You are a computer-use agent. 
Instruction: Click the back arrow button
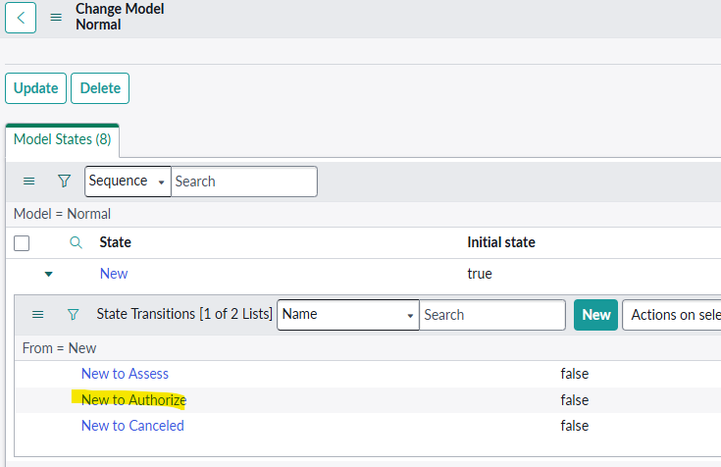20,17
